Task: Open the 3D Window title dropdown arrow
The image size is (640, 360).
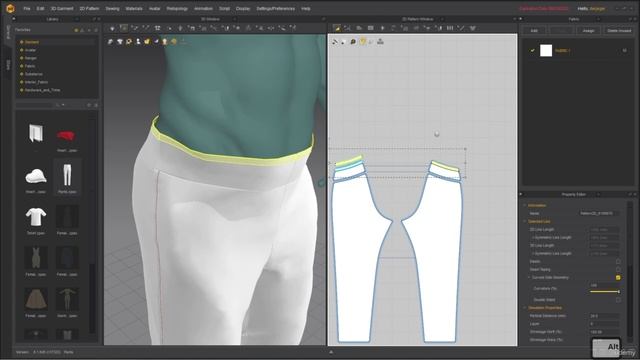Action: [234, 19]
